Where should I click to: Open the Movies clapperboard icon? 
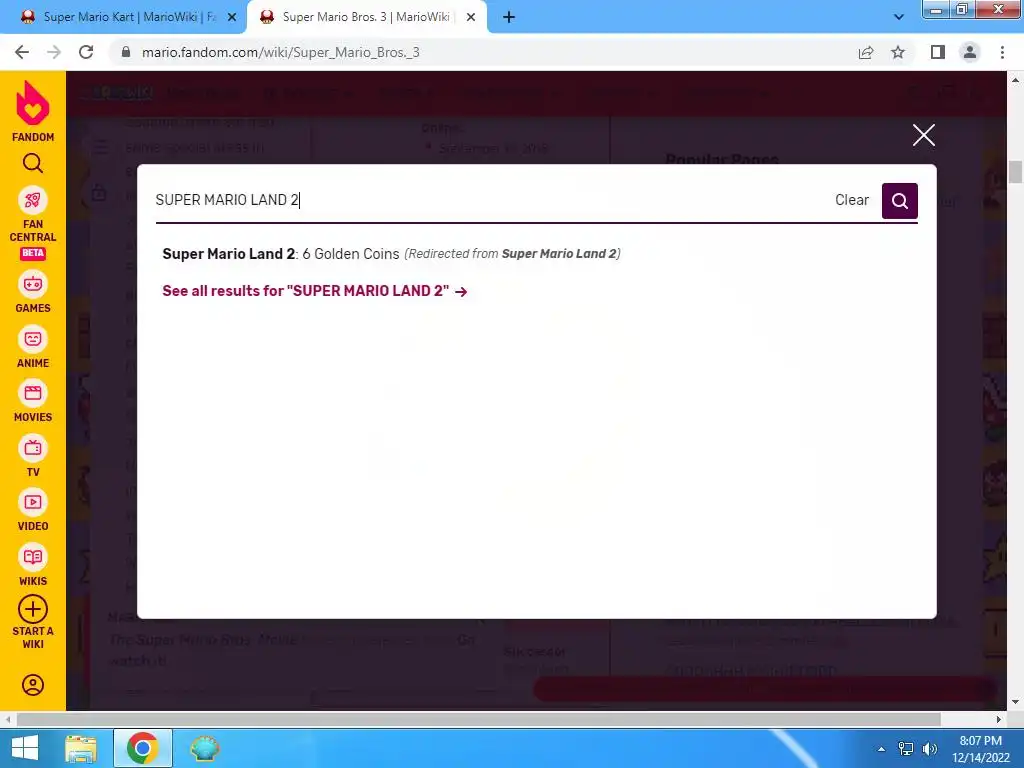[x=33, y=393]
